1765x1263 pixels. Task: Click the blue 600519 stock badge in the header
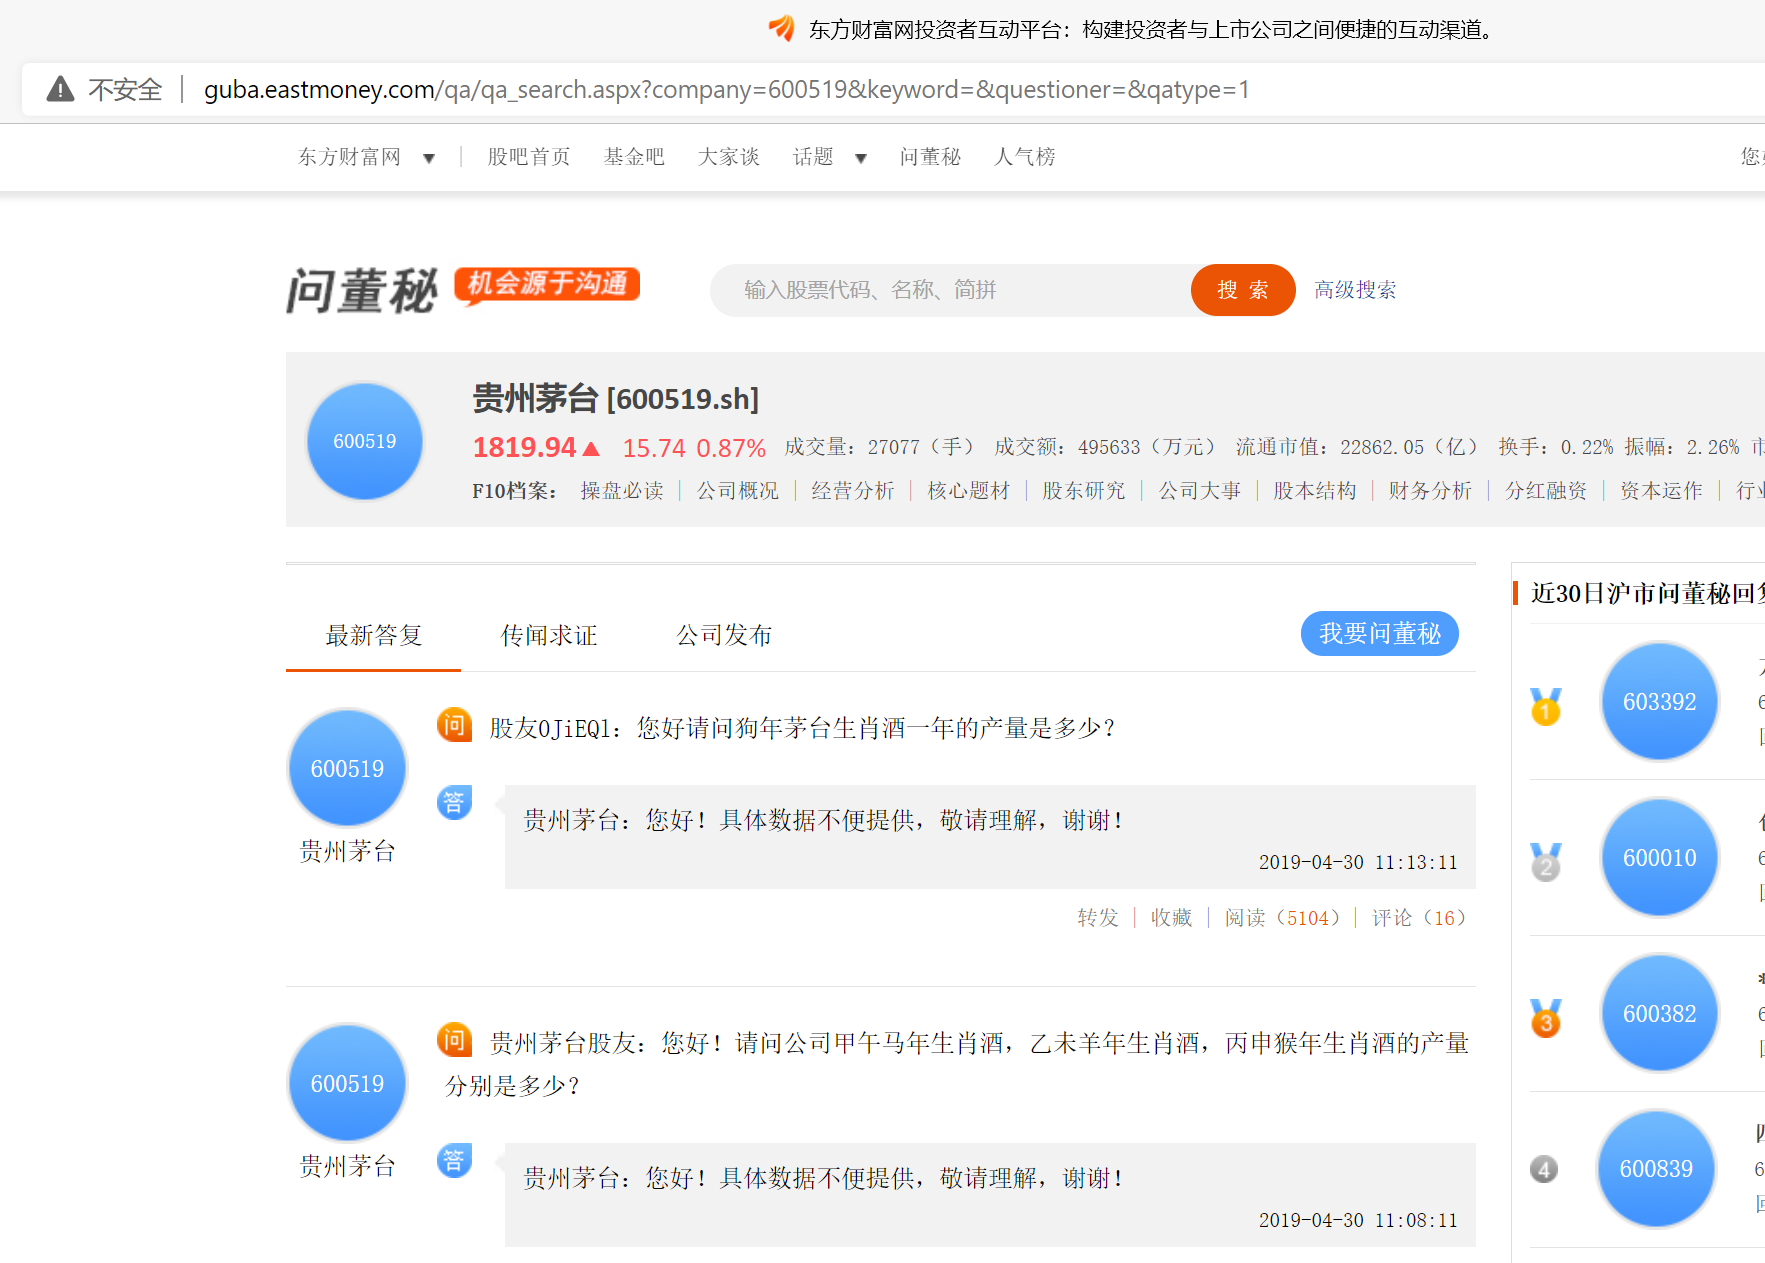(x=365, y=441)
